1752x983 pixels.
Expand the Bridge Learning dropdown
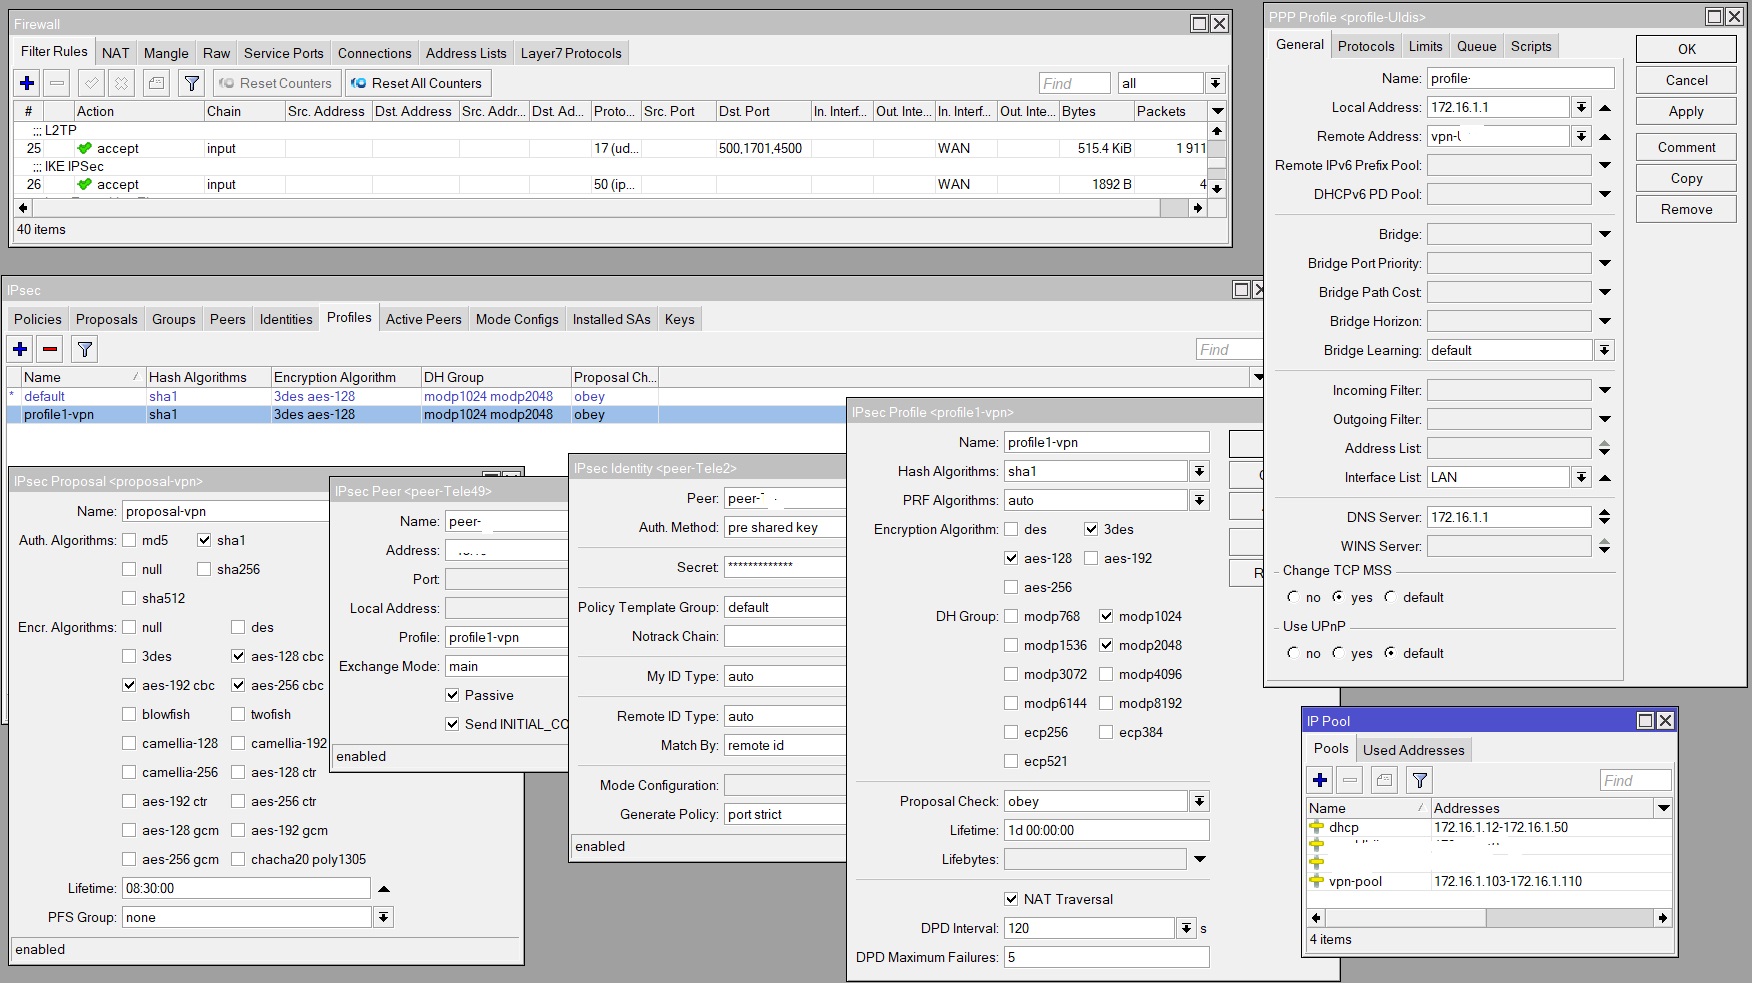1604,350
